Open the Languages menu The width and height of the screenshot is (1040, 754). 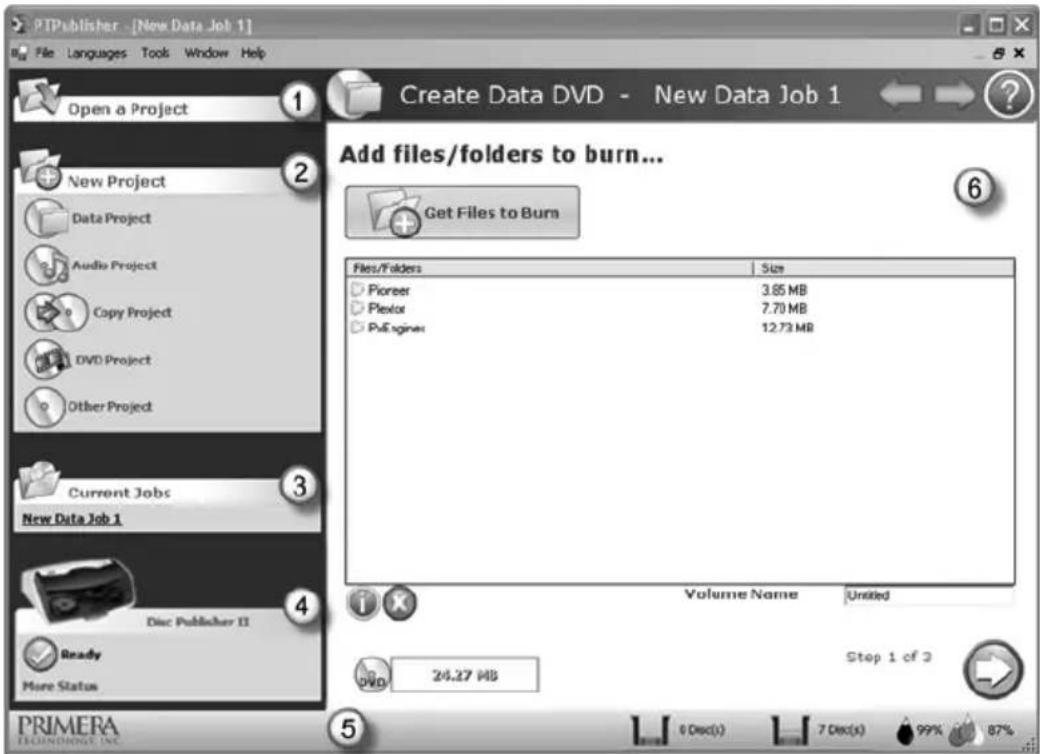point(96,53)
